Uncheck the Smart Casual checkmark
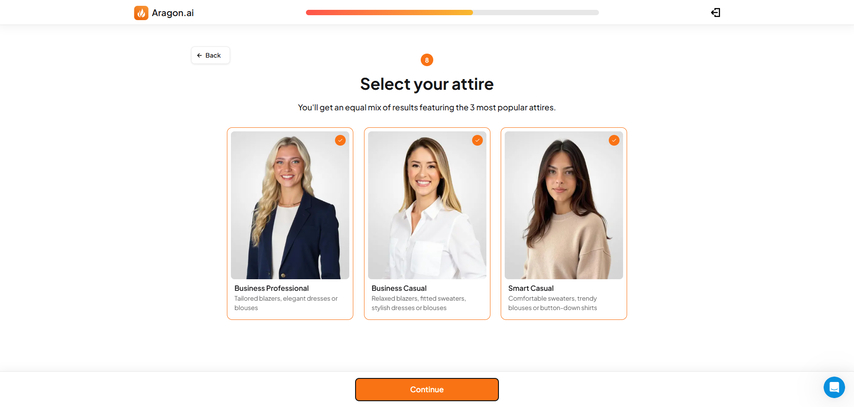 click(x=614, y=141)
